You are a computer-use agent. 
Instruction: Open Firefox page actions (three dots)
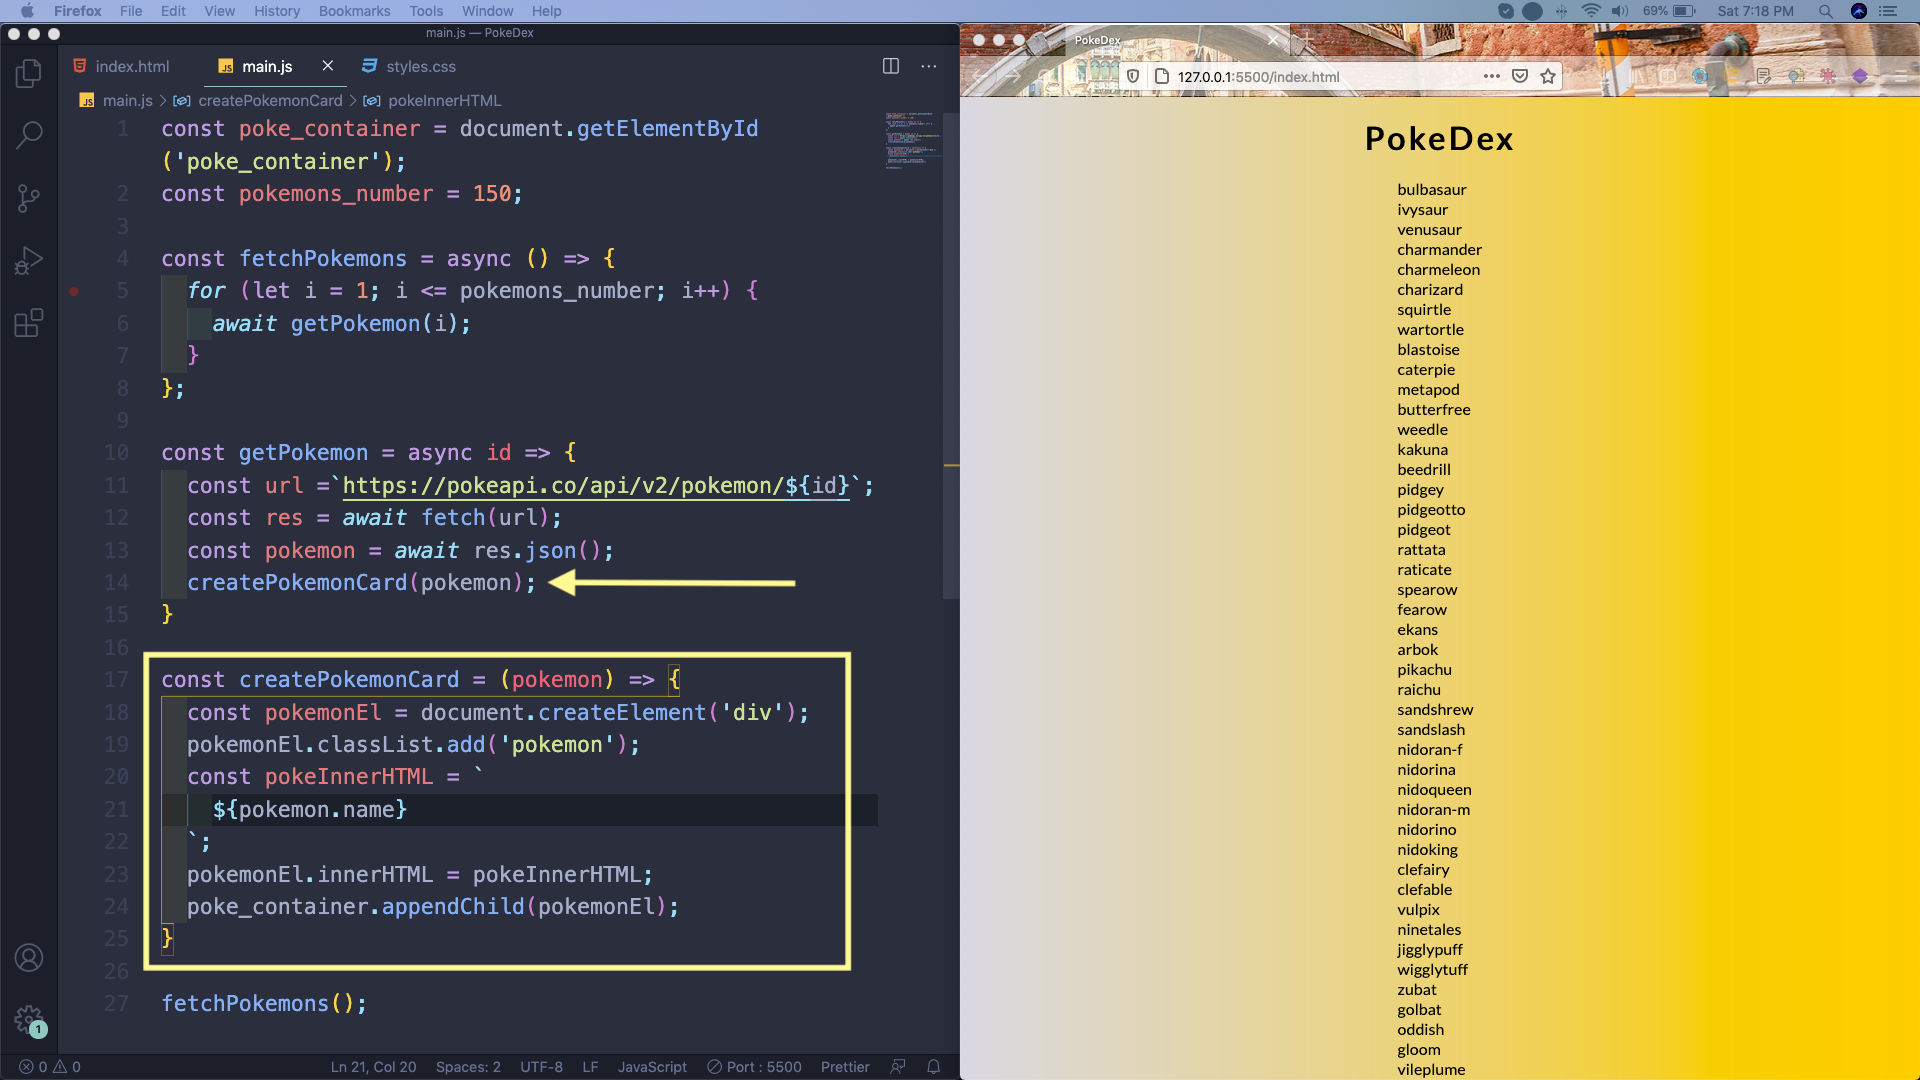[1492, 76]
